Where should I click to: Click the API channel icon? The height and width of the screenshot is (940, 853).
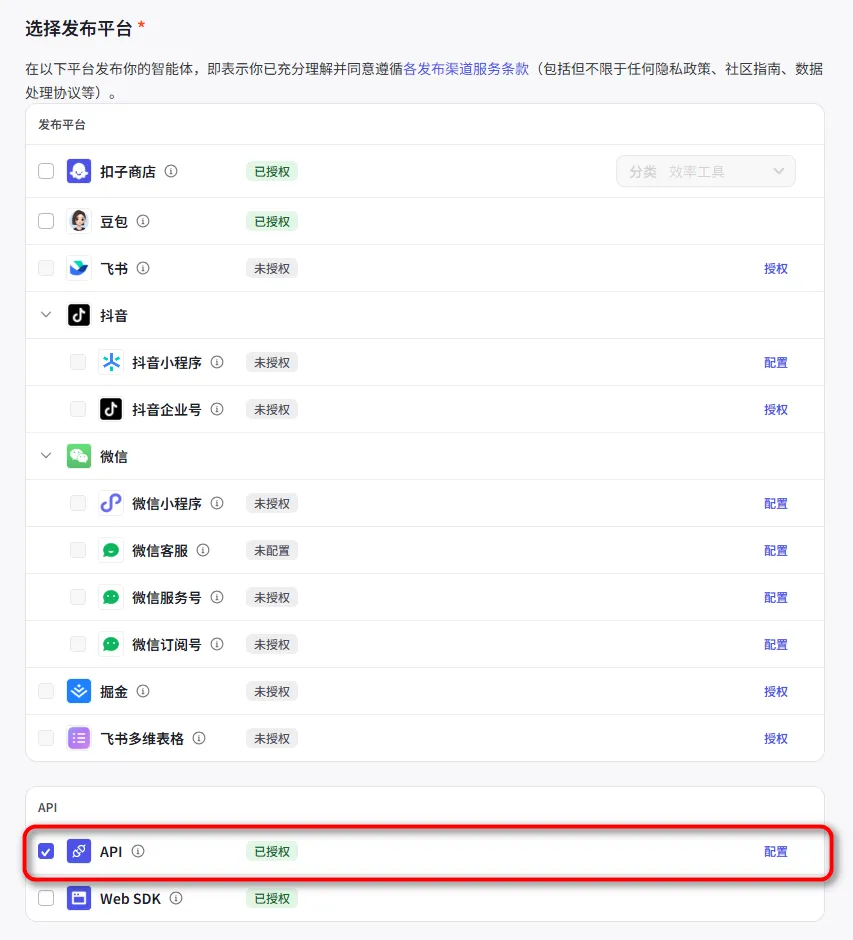tap(78, 851)
